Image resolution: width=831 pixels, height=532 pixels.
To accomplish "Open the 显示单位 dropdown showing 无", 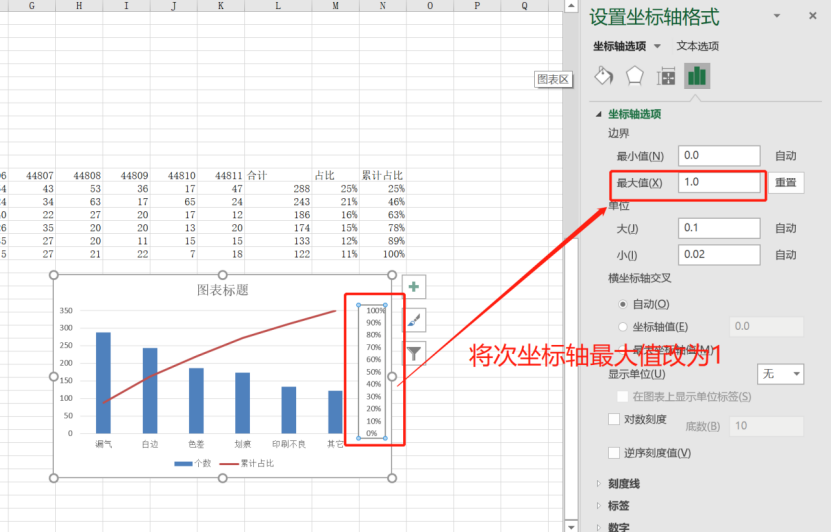I will (780, 374).
